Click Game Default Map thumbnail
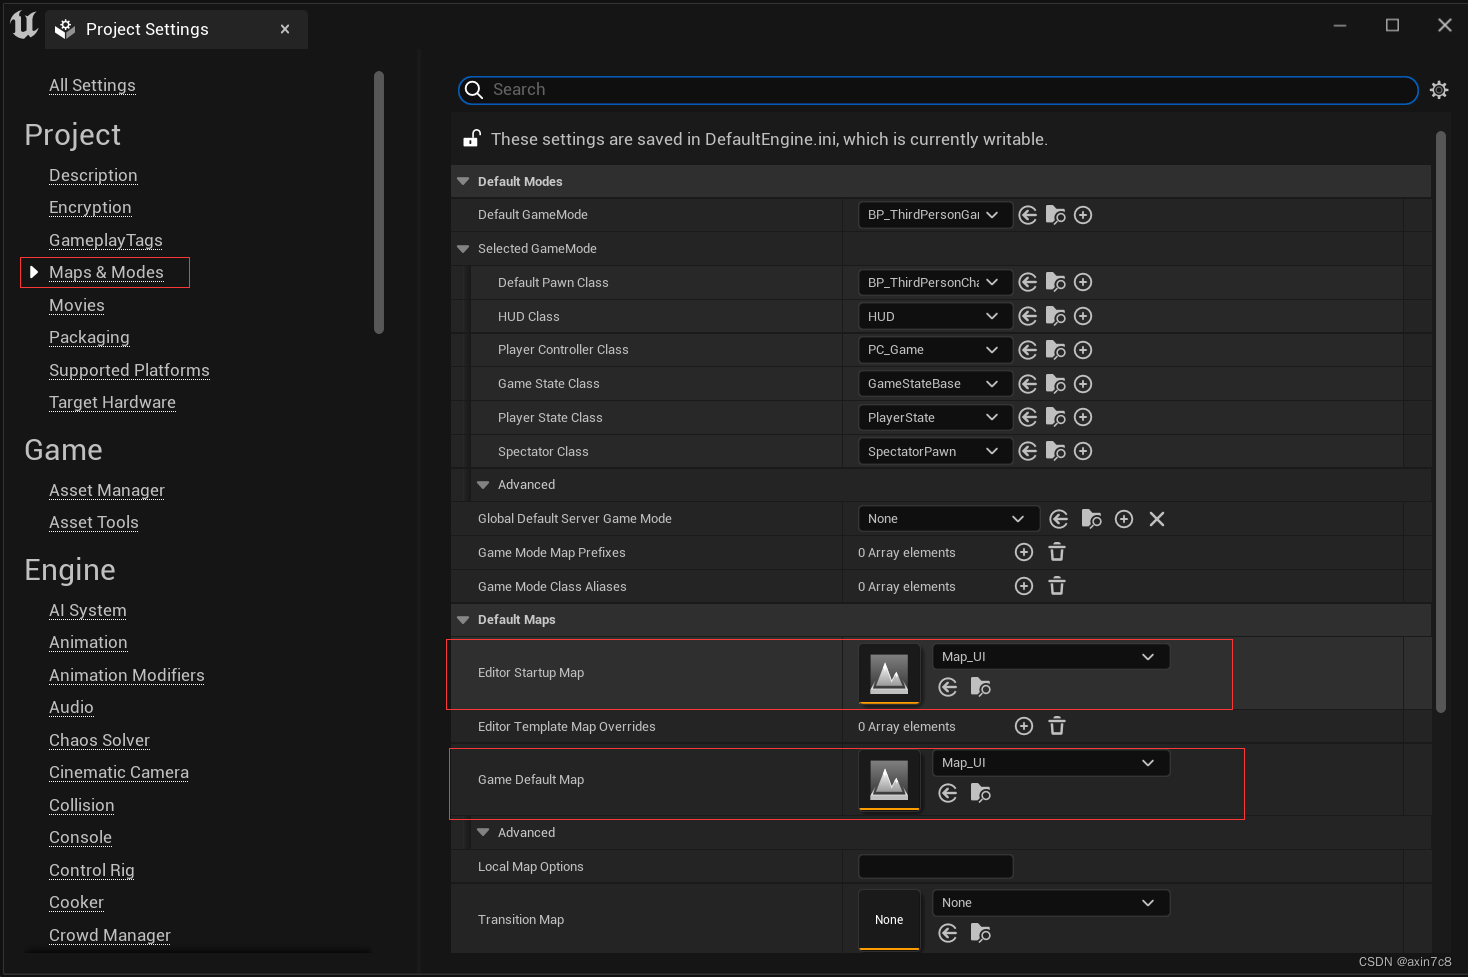1468x977 pixels. 889,780
